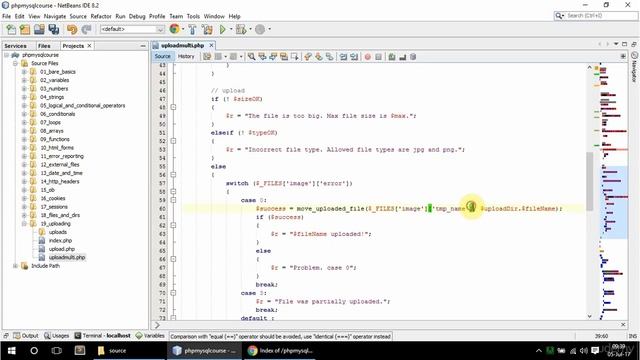
Task: Click the Debug Project icon
Action: pos(241,29)
